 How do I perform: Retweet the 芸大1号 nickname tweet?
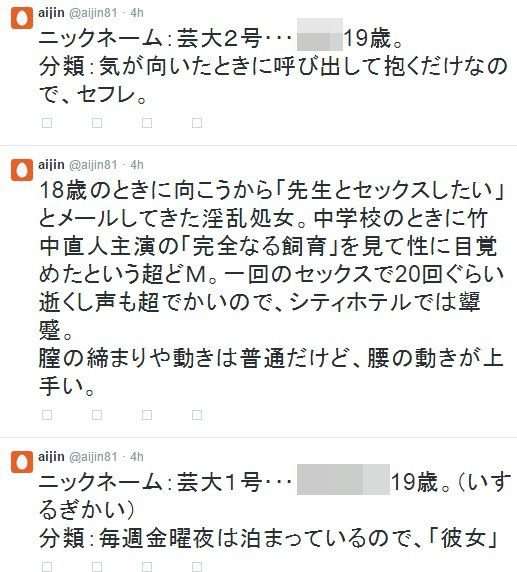tap(97, 567)
